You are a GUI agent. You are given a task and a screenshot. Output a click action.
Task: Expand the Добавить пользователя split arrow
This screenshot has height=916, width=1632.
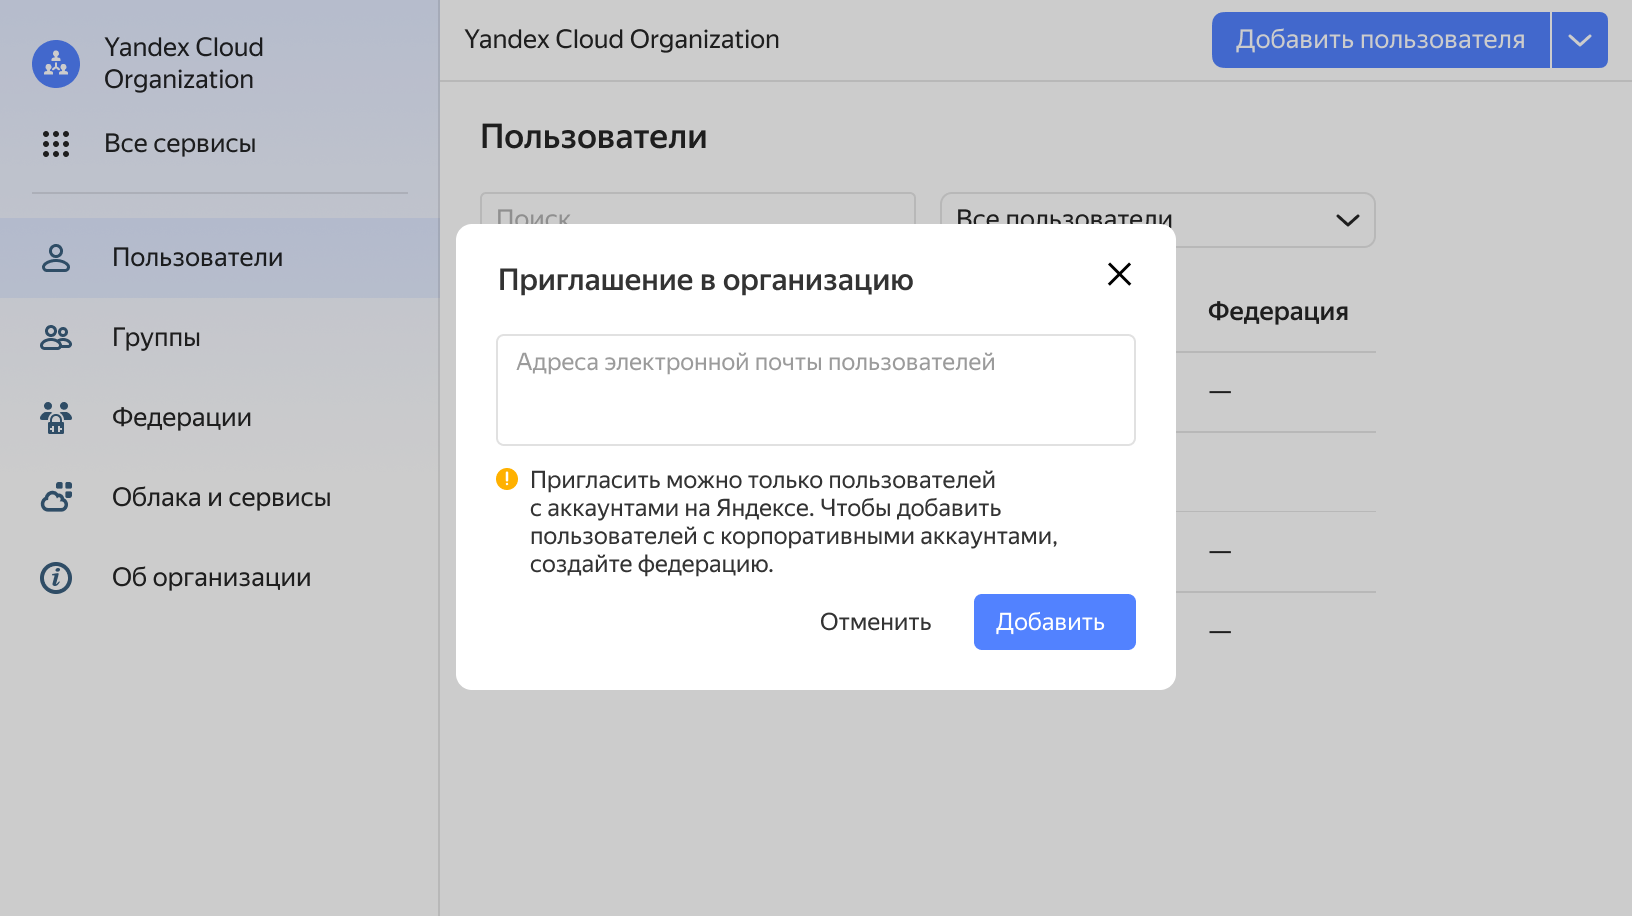tap(1580, 40)
